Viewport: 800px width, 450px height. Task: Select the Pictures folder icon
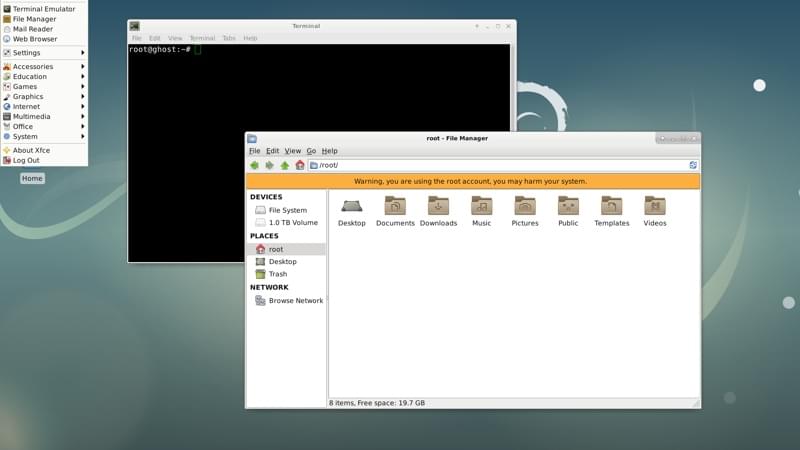pyautogui.click(x=525, y=212)
